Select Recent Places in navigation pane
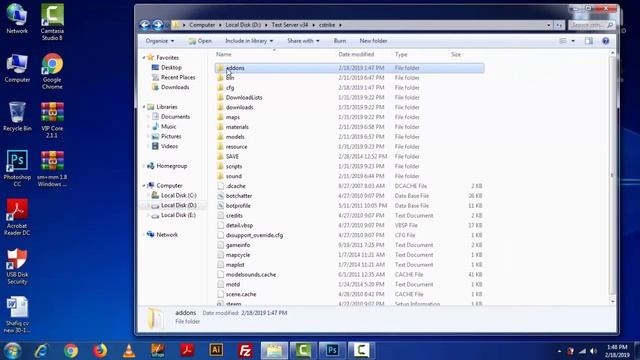This screenshot has height=360, width=640. click(x=178, y=78)
